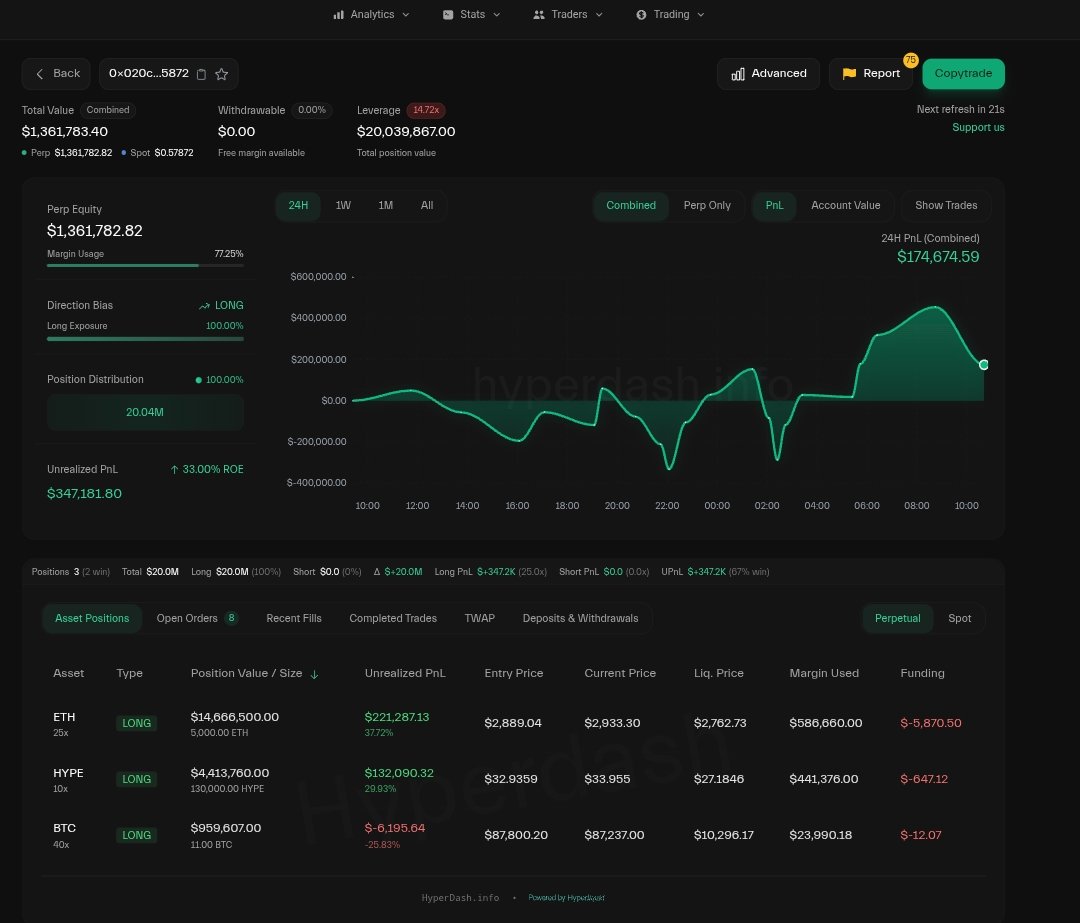This screenshot has height=923, width=1080.
Task: Click the Analytics bar chart icon
Action: pyautogui.click(x=339, y=15)
